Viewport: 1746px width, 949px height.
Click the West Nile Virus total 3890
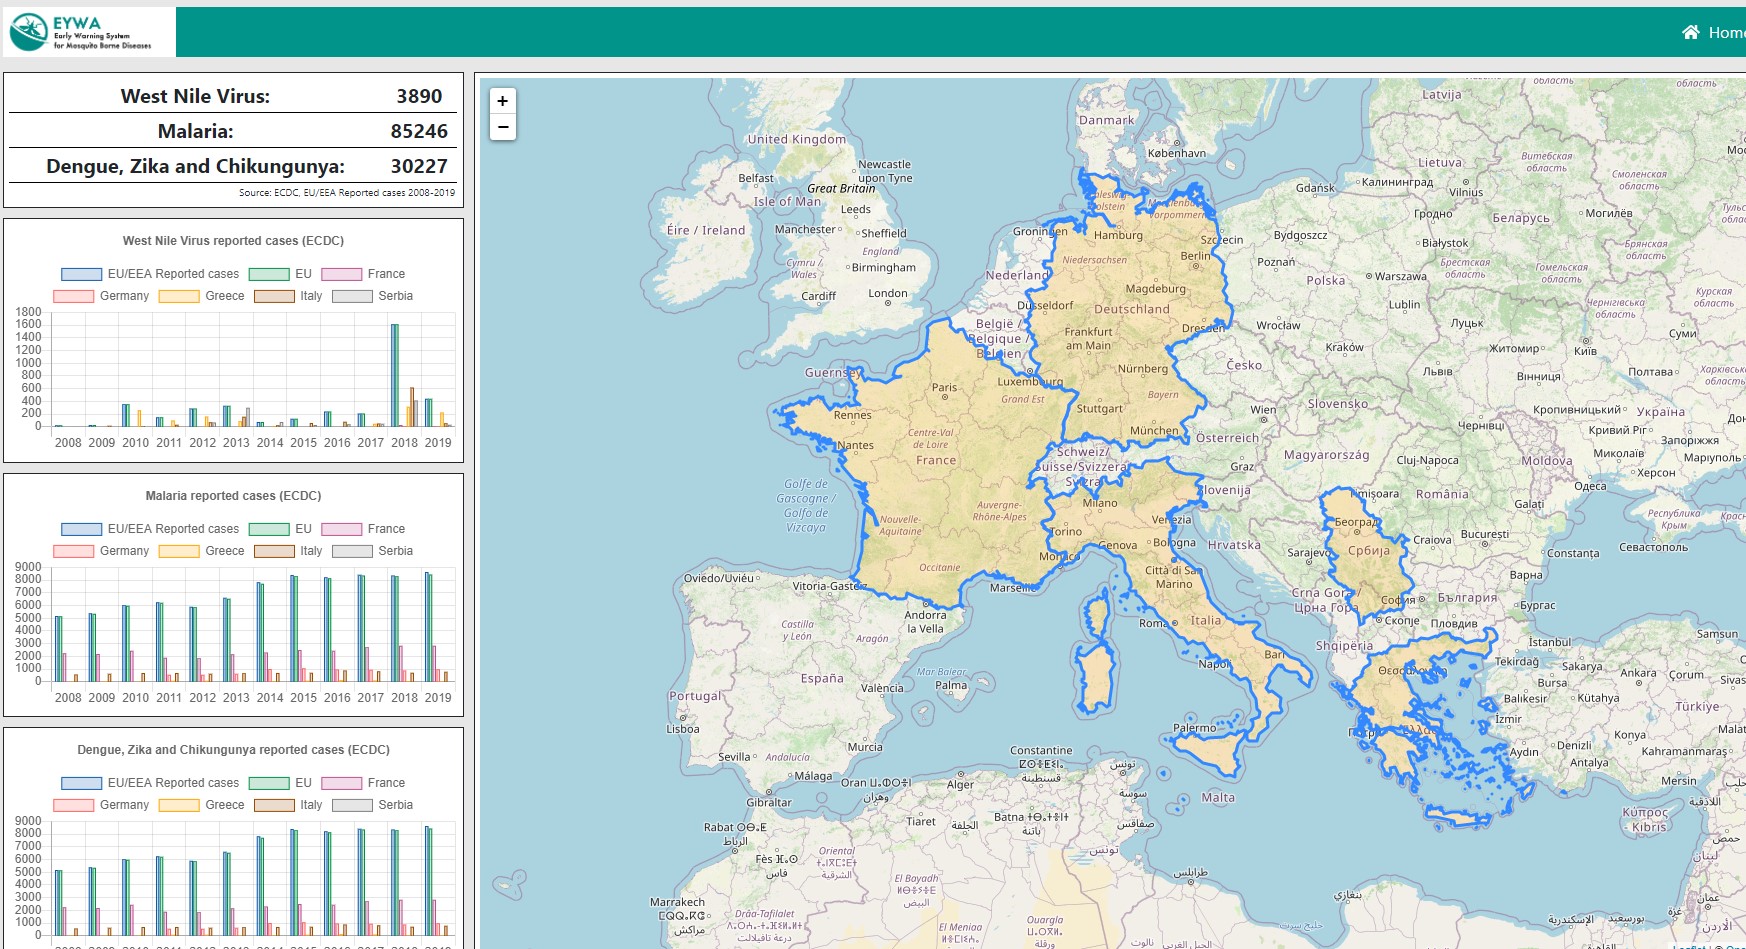pos(419,96)
